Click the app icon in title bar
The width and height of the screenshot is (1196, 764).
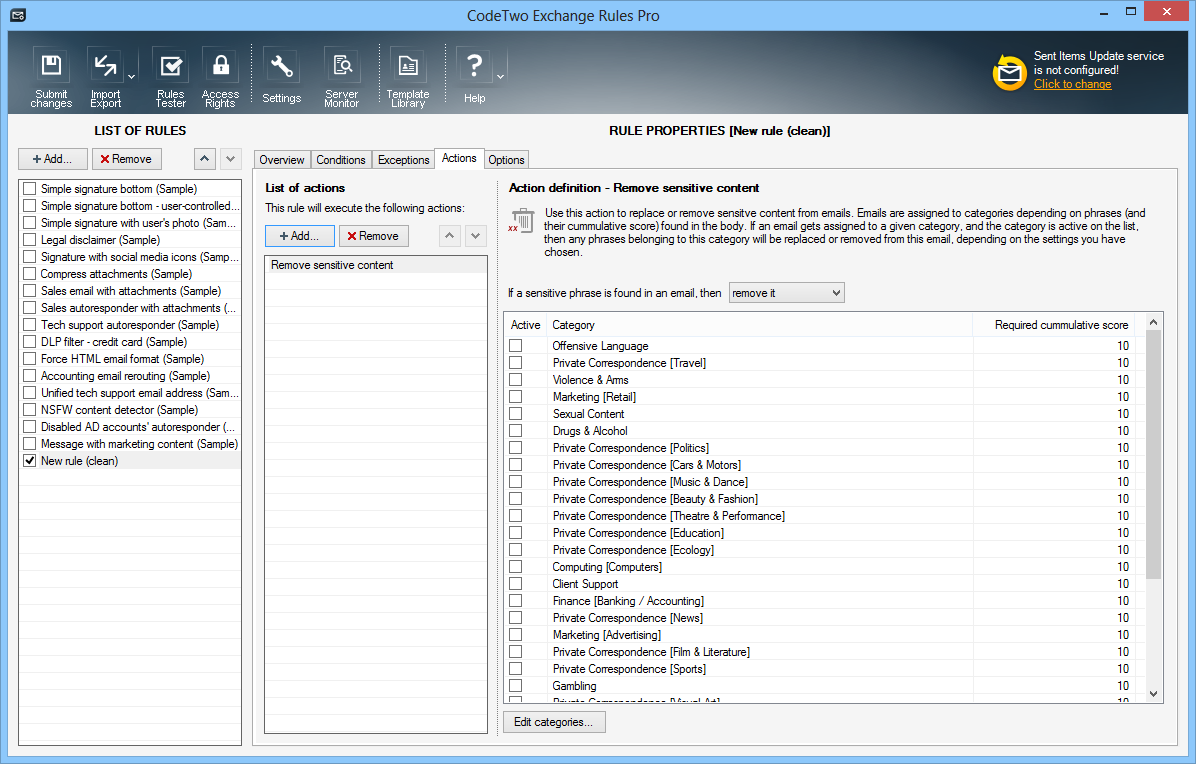[x=18, y=14]
